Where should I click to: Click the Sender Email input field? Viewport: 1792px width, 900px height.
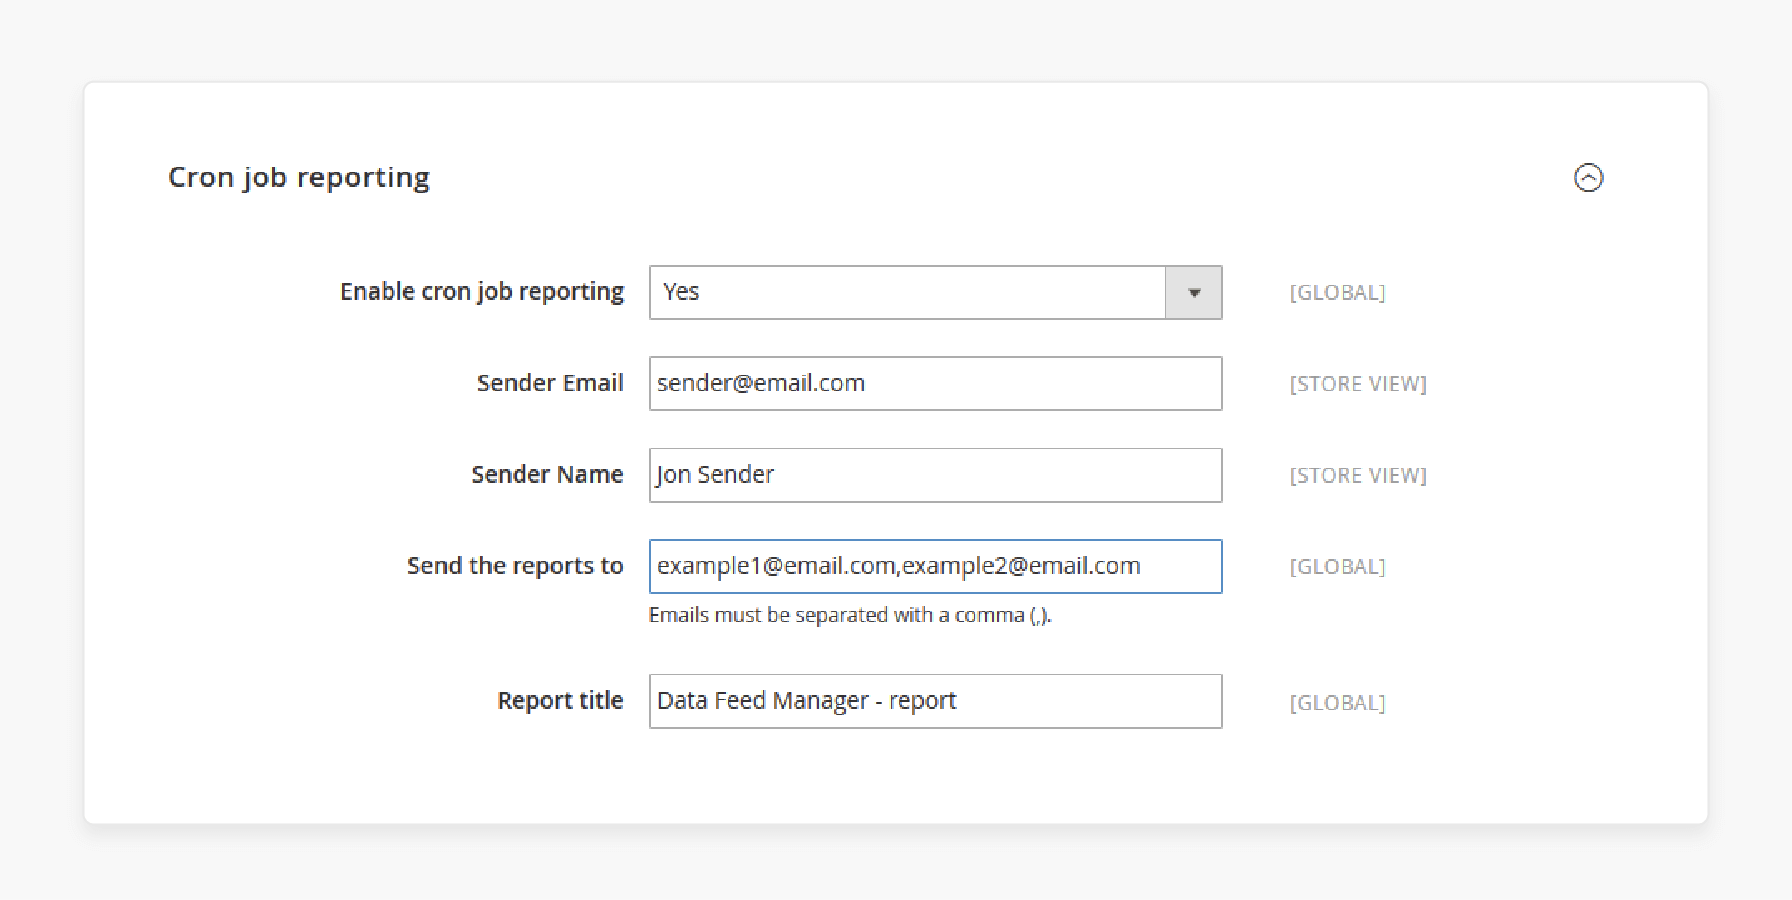(935, 383)
